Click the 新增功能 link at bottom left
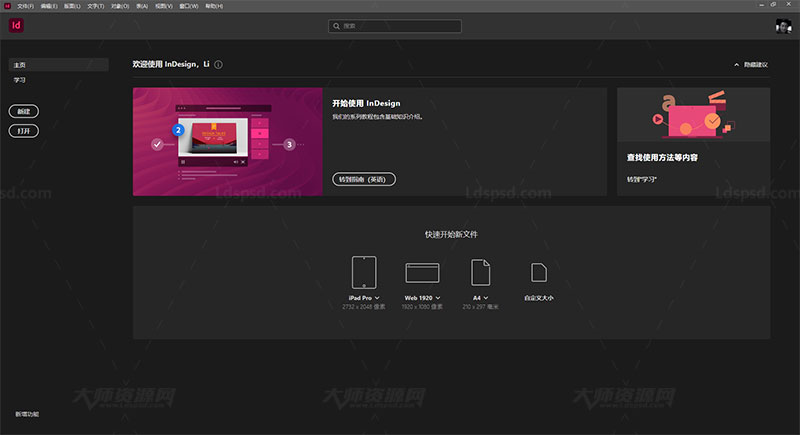Image resolution: width=800 pixels, height=435 pixels. pyautogui.click(x=27, y=414)
